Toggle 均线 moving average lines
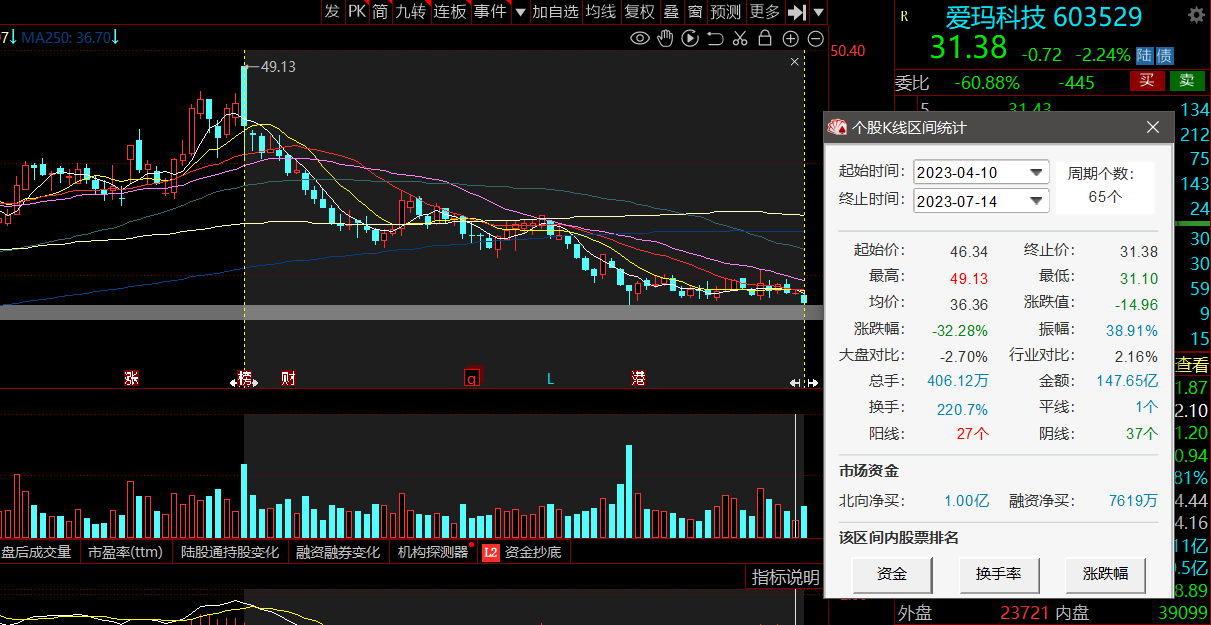 tap(600, 12)
